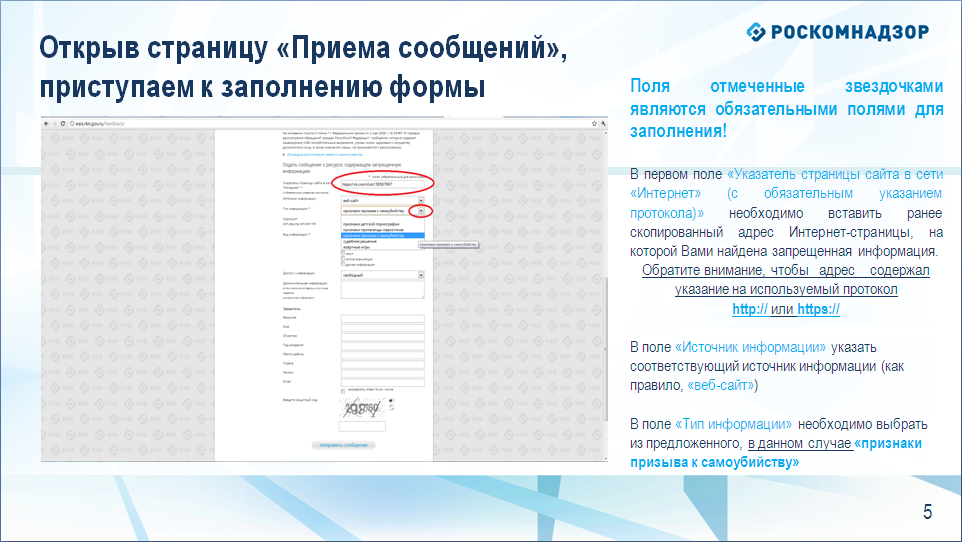Click the «Тип информации» highlighted text
Screen dimensions: 962x542
point(733,424)
